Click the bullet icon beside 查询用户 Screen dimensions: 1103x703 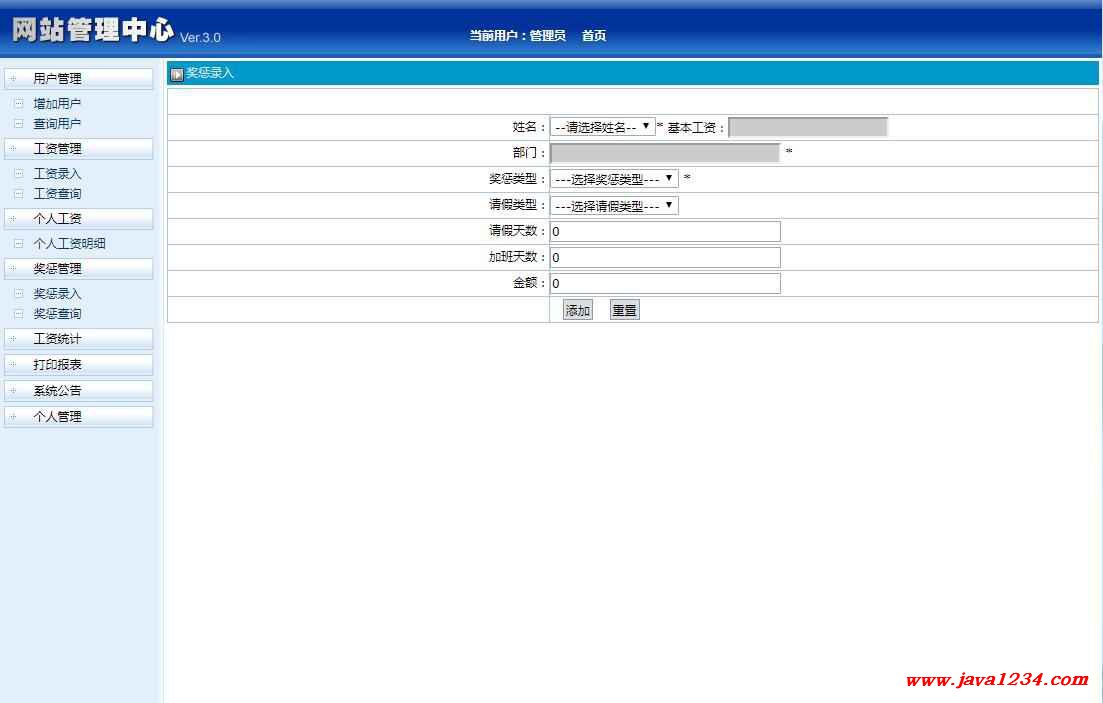19,124
